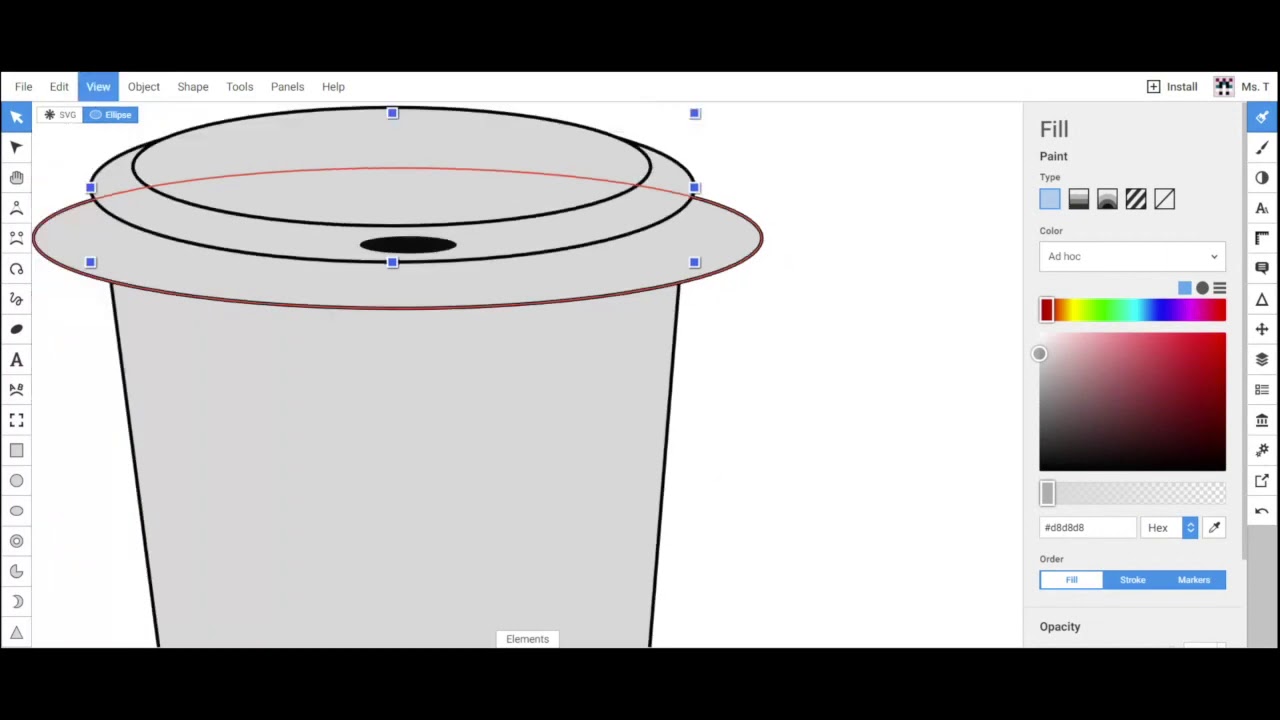Select the Circle shape tool

coord(16,481)
